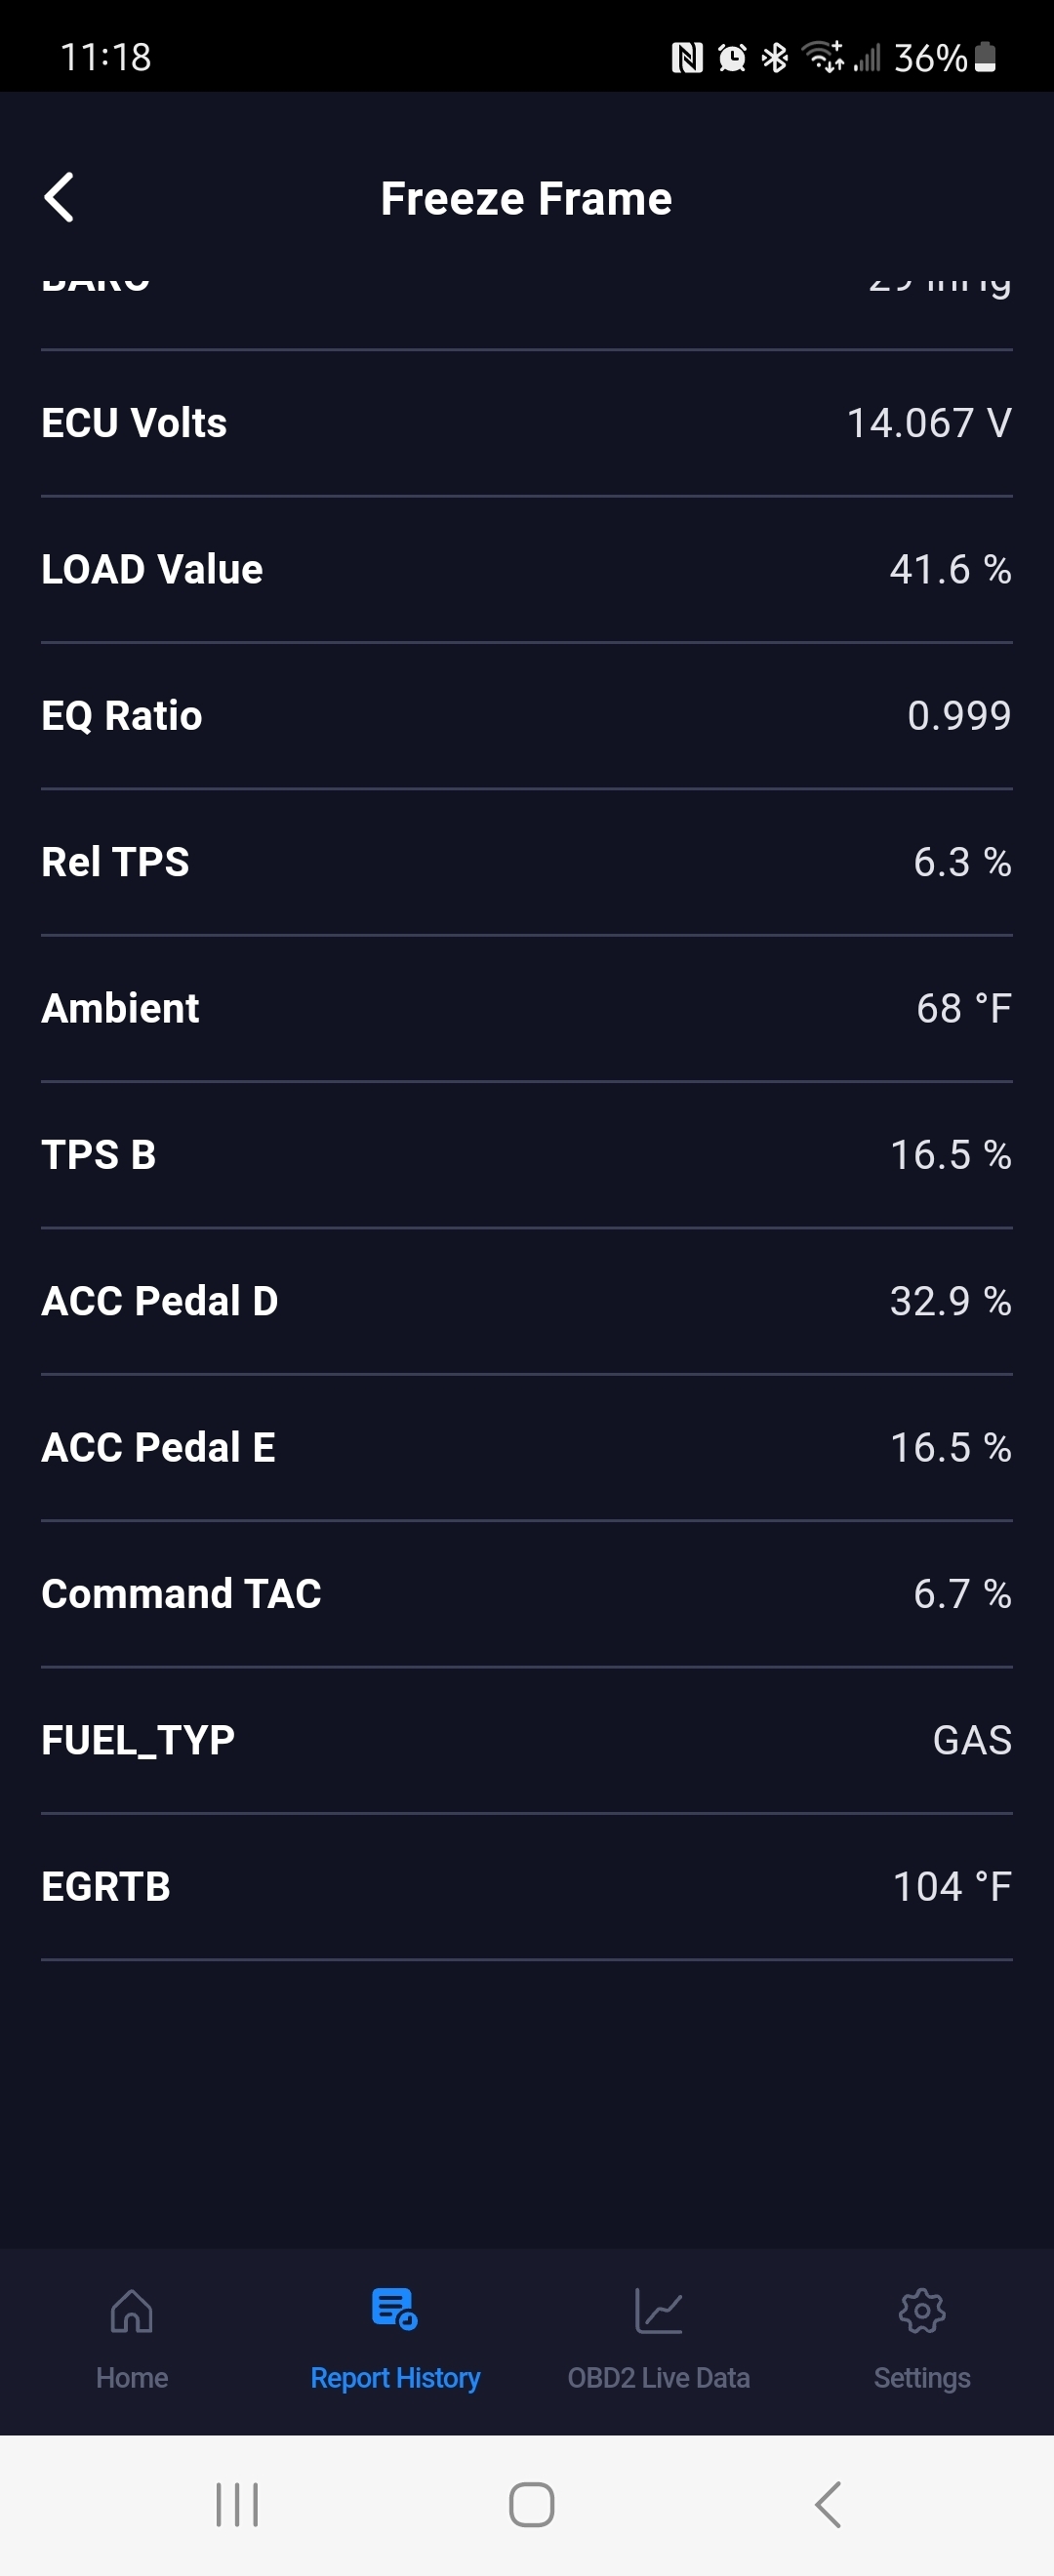Tap the FUEL_TYP GAS value

click(x=971, y=1740)
